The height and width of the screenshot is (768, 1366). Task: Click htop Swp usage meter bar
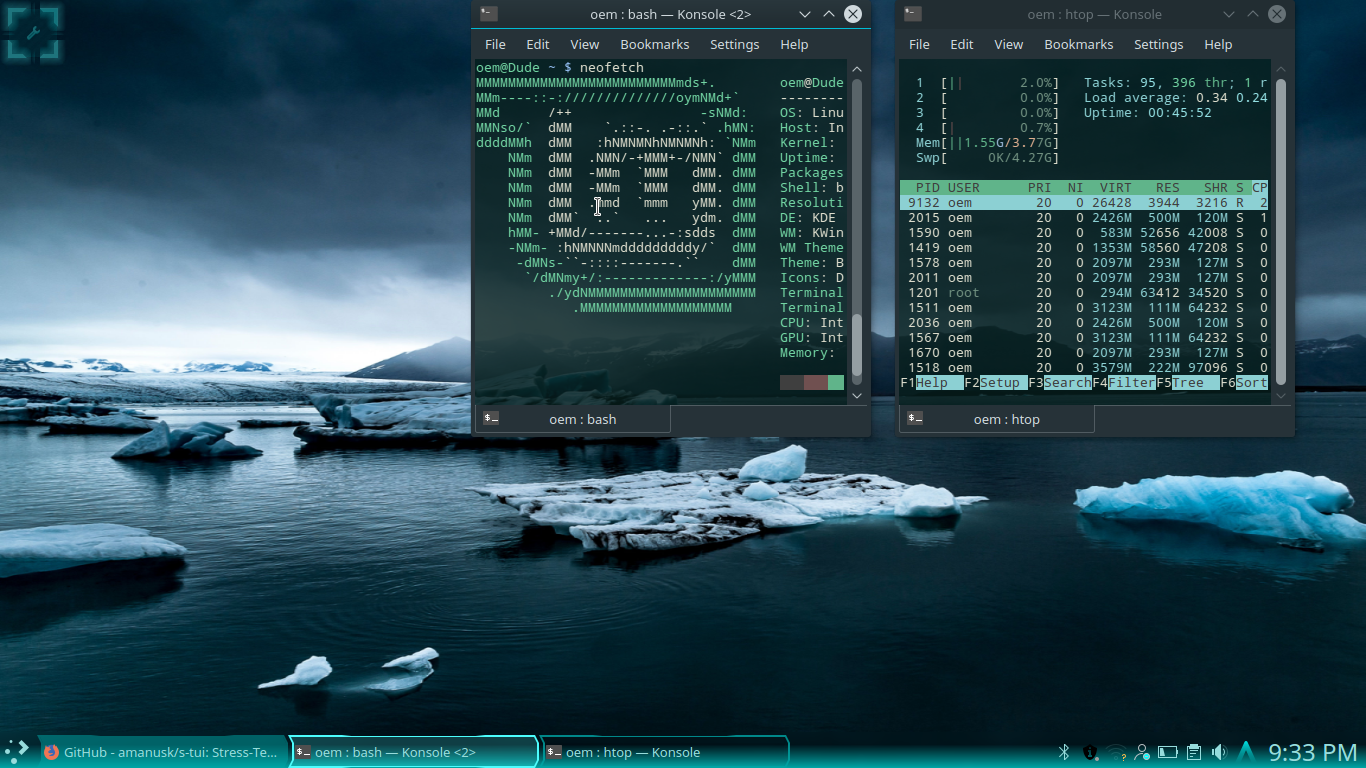click(x=987, y=158)
